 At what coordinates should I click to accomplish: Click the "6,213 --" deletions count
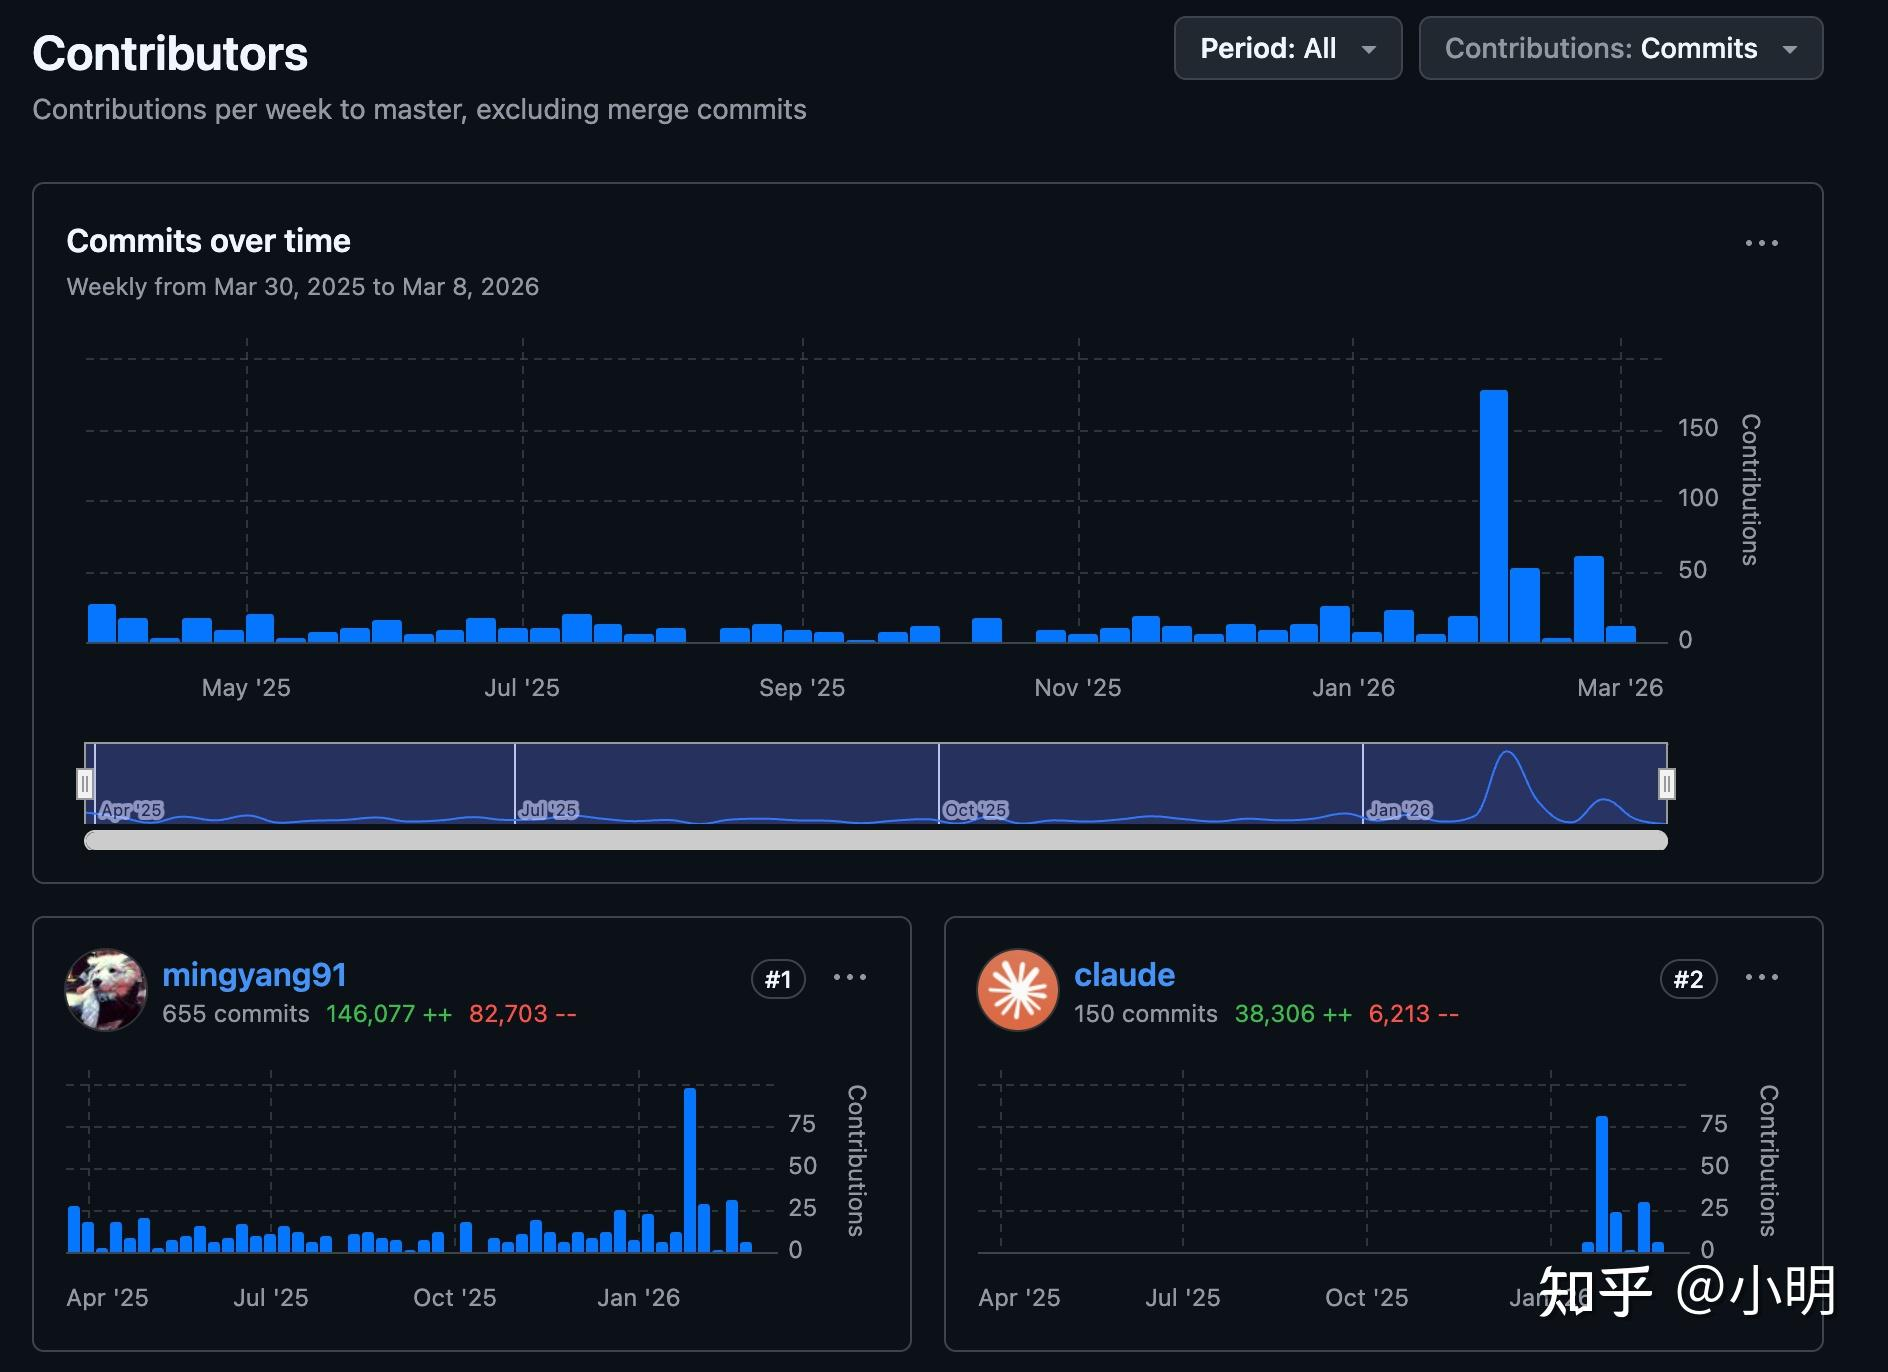(1414, 1014)
